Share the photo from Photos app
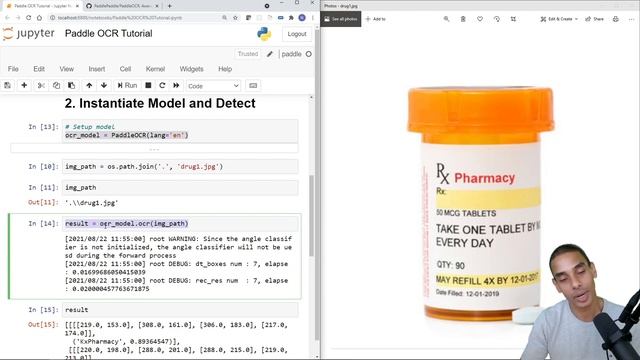This screenshot has height=360, width=640. pos(594,19)
